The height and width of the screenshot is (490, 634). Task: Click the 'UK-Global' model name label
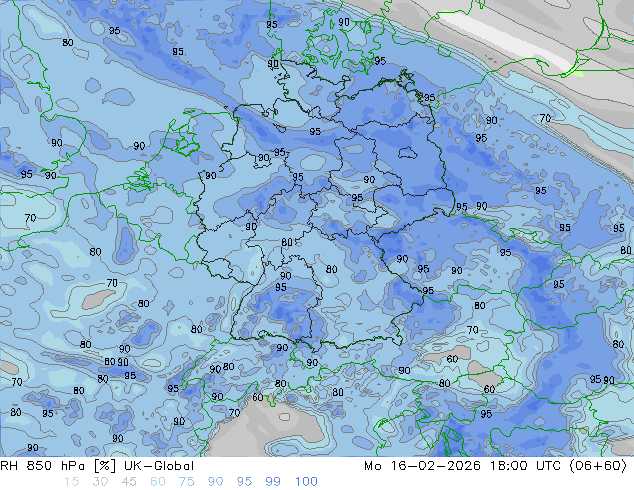(159, 466)
